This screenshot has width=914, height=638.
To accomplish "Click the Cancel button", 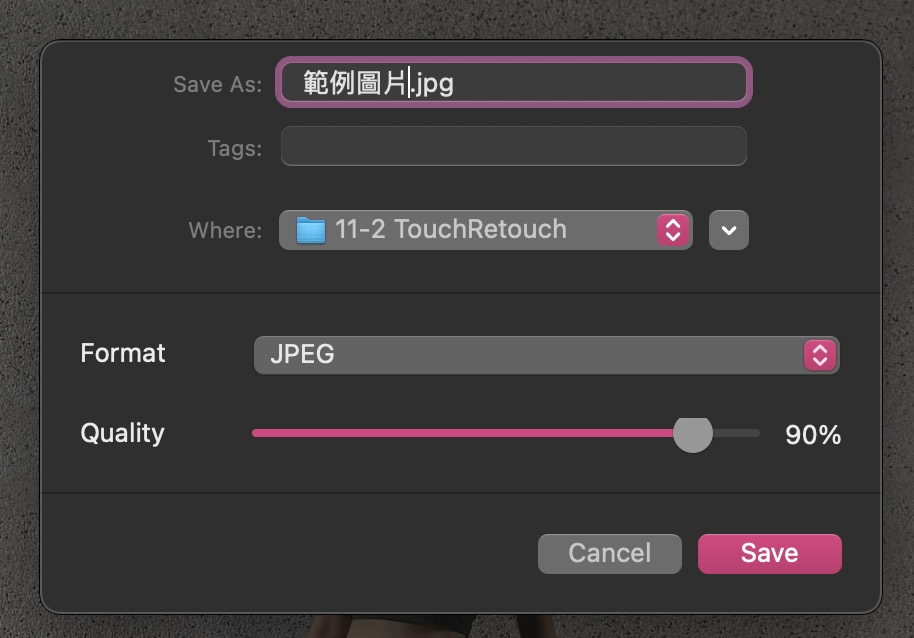I will (x=610, y=554).
